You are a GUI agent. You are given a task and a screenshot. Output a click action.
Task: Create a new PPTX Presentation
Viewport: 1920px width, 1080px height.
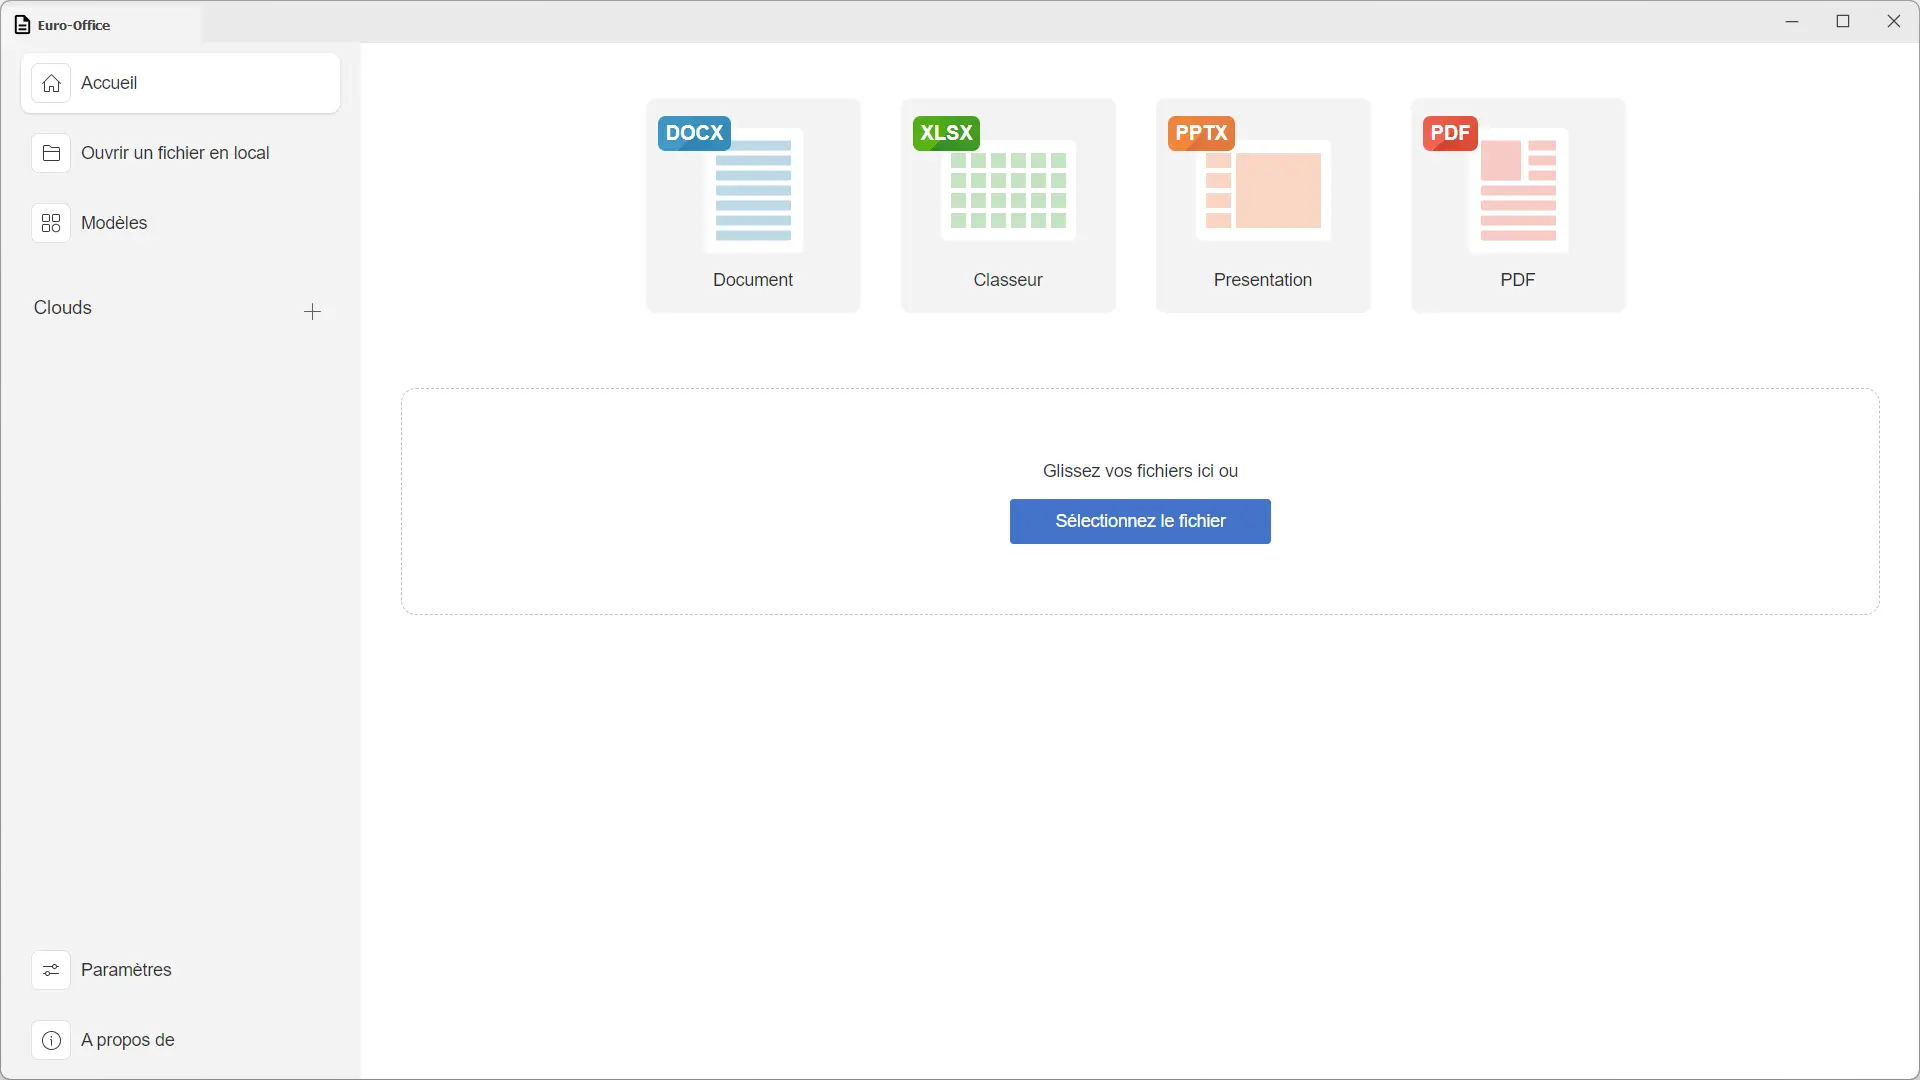(1263, 205)
